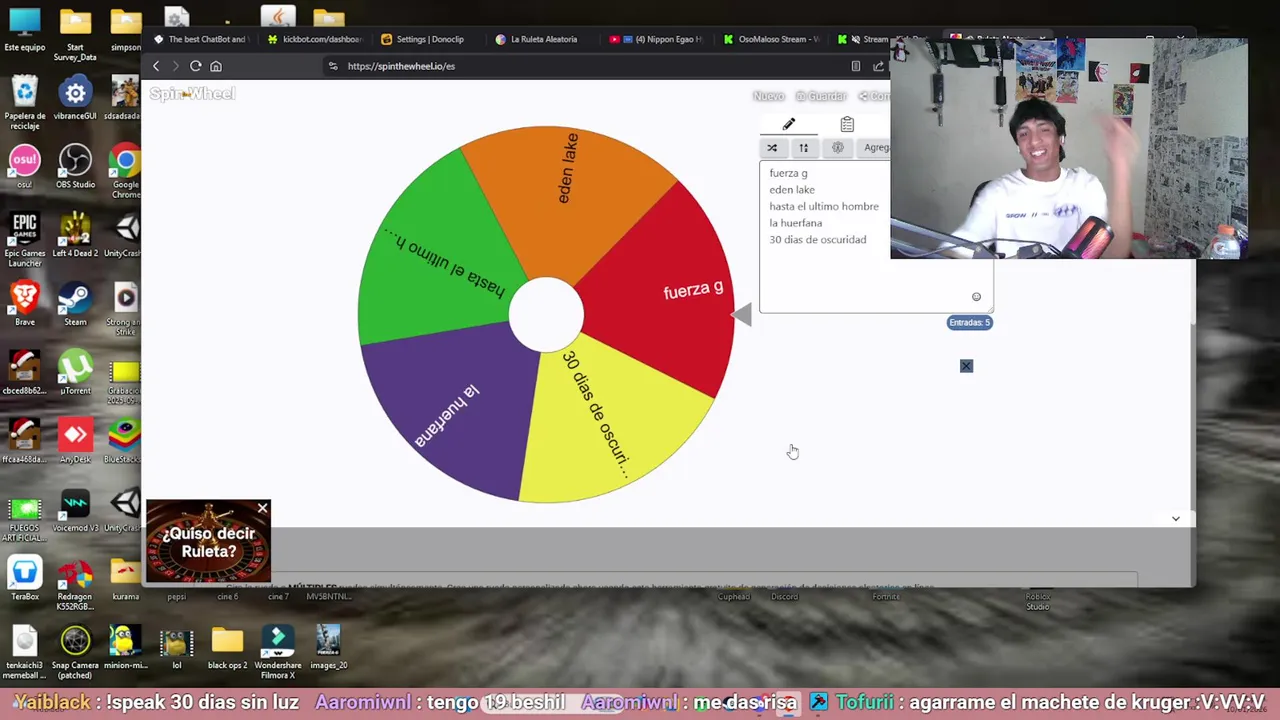Switch to La Ruleta Aleatoria tab
Screen dimensions: 1280x720
click(x=543, y=39)
